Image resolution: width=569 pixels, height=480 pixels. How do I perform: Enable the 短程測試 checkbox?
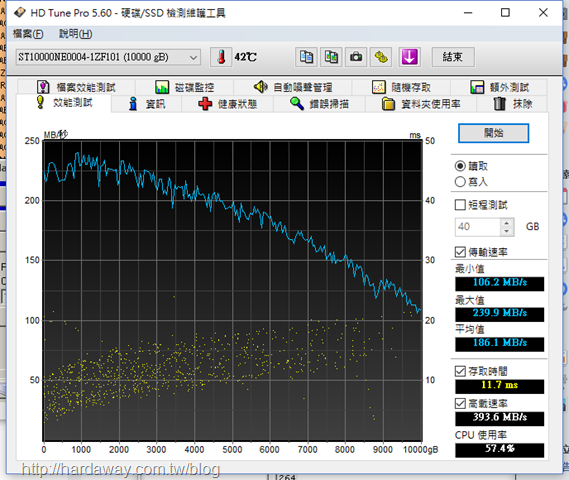[x=460, y=205]
